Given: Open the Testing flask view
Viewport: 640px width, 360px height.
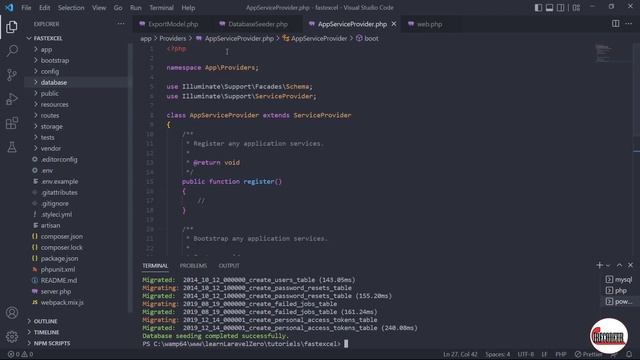Looking at the screenshot, I should 12,147.
